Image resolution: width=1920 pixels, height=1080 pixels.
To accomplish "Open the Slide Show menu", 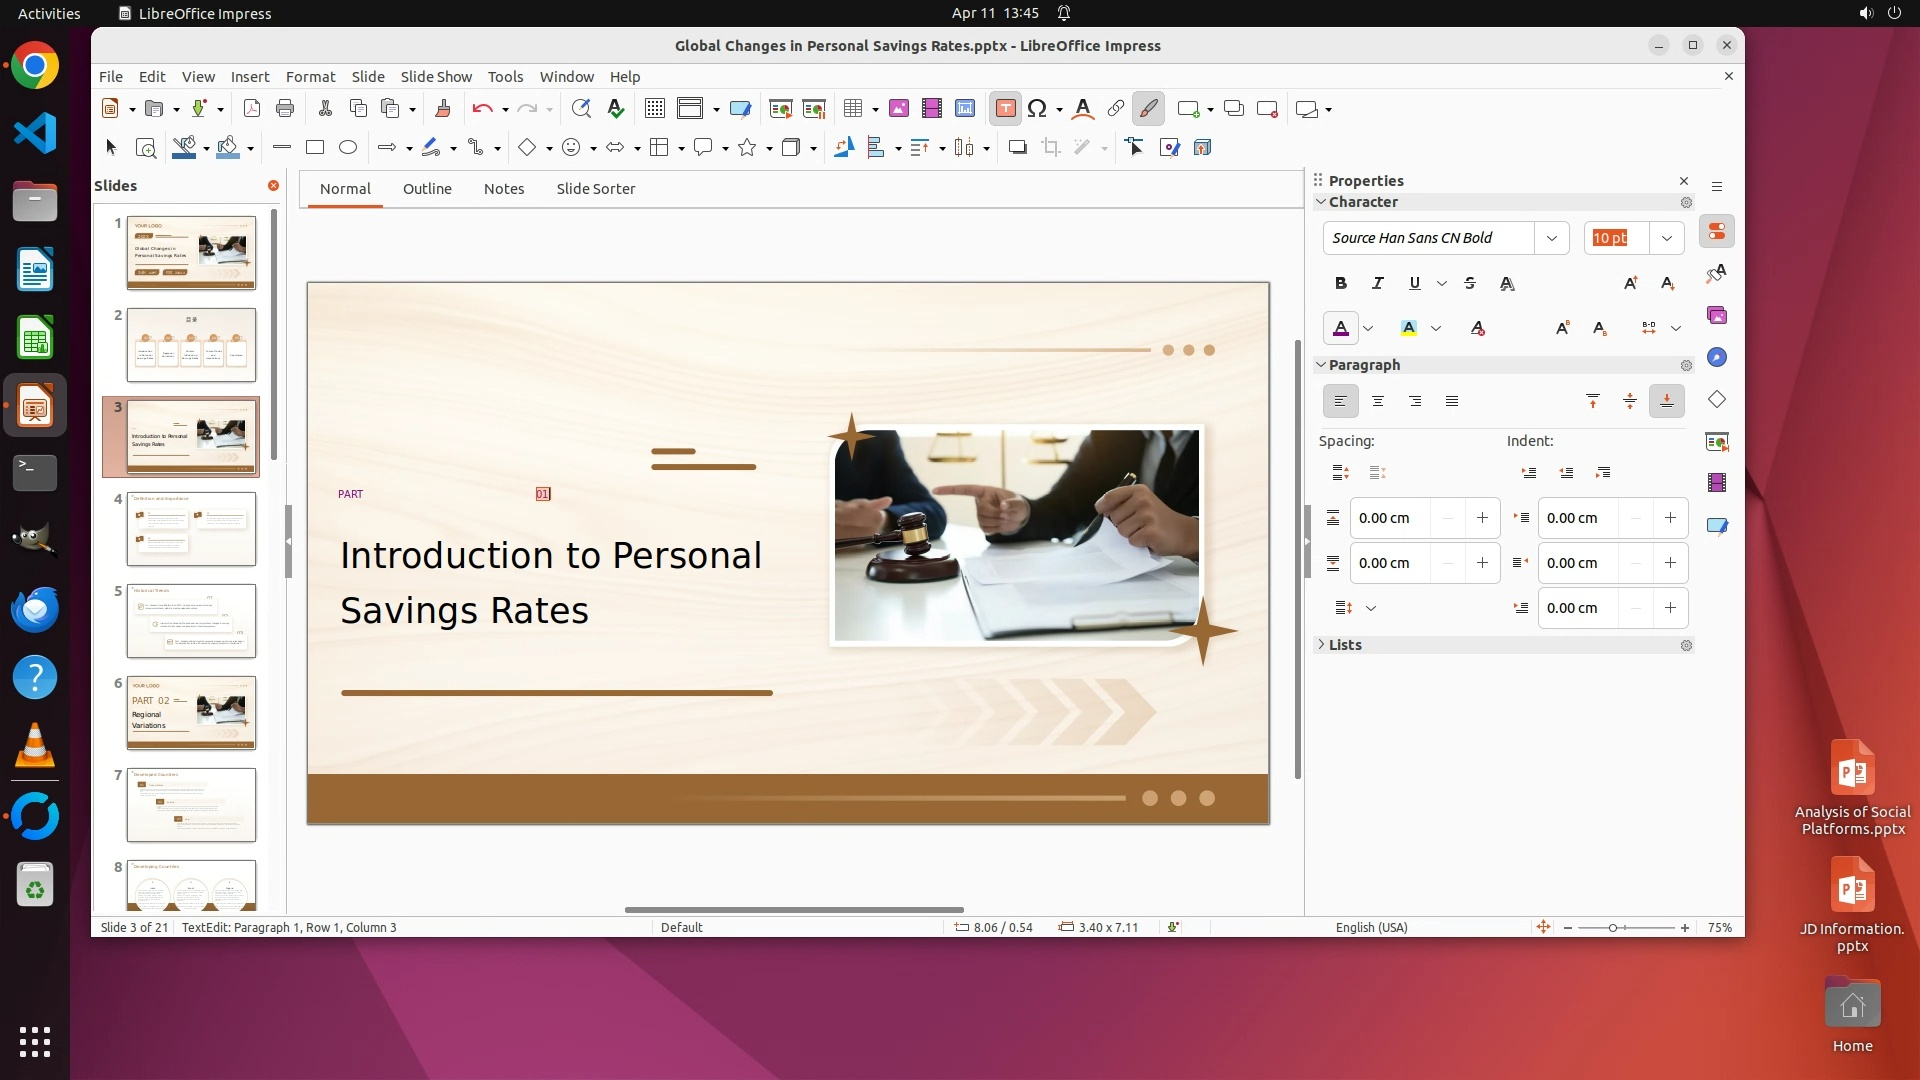I will [x=435, y=77].
